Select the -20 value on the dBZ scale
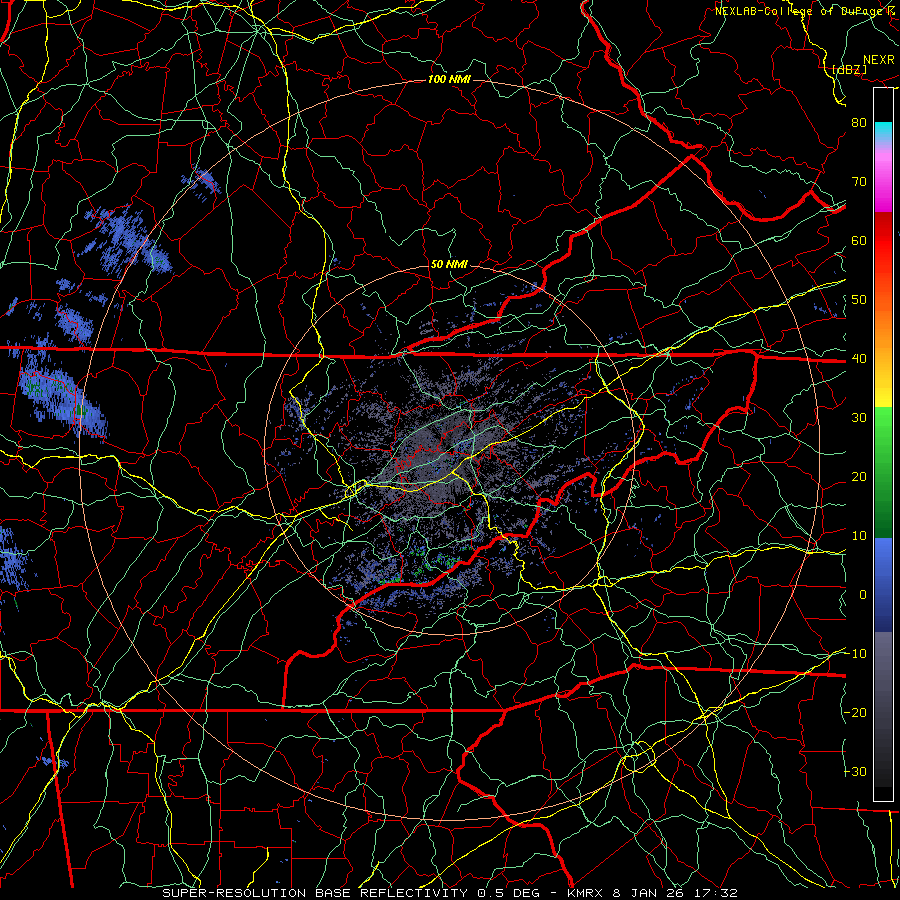 click(855, 713)
